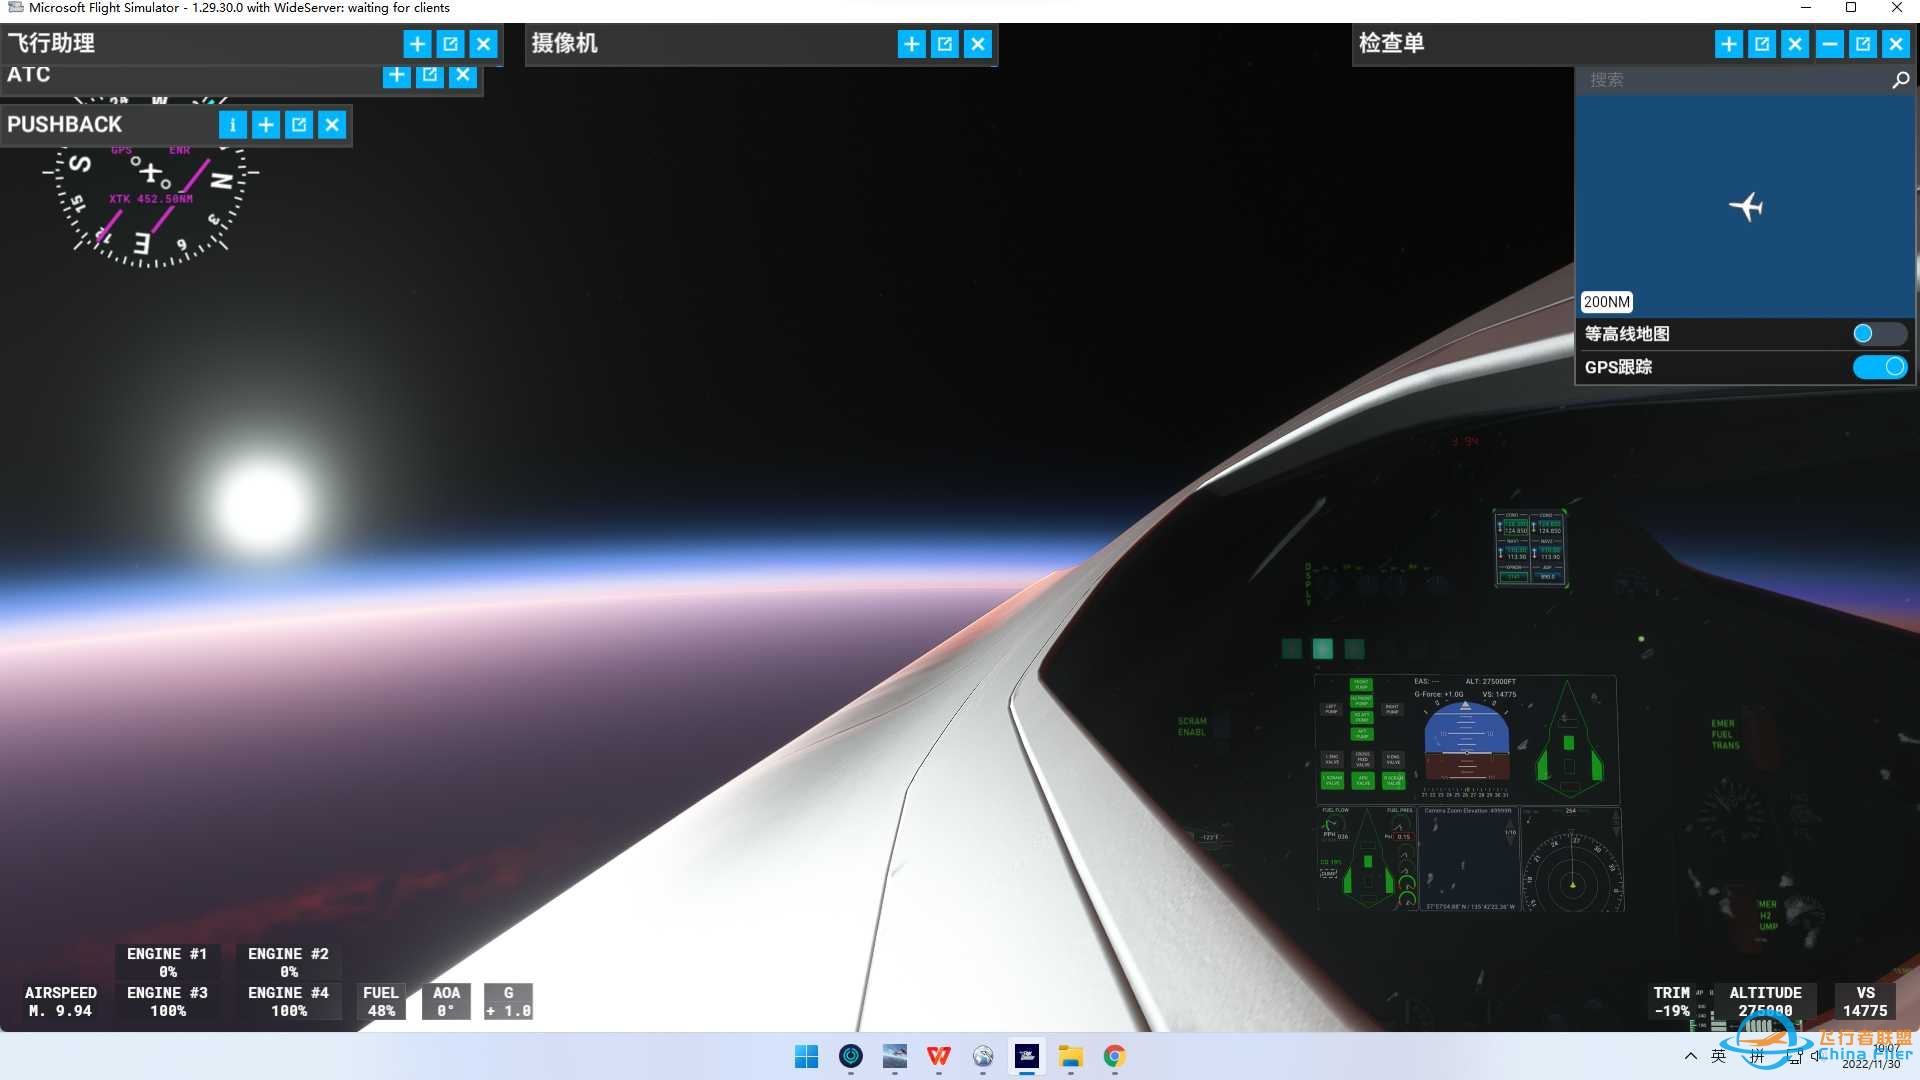The width and height of the screenshot is (1920, 1080).
Task: Expand the PUSHBACK panel with plus
Action: coord(266,125)
